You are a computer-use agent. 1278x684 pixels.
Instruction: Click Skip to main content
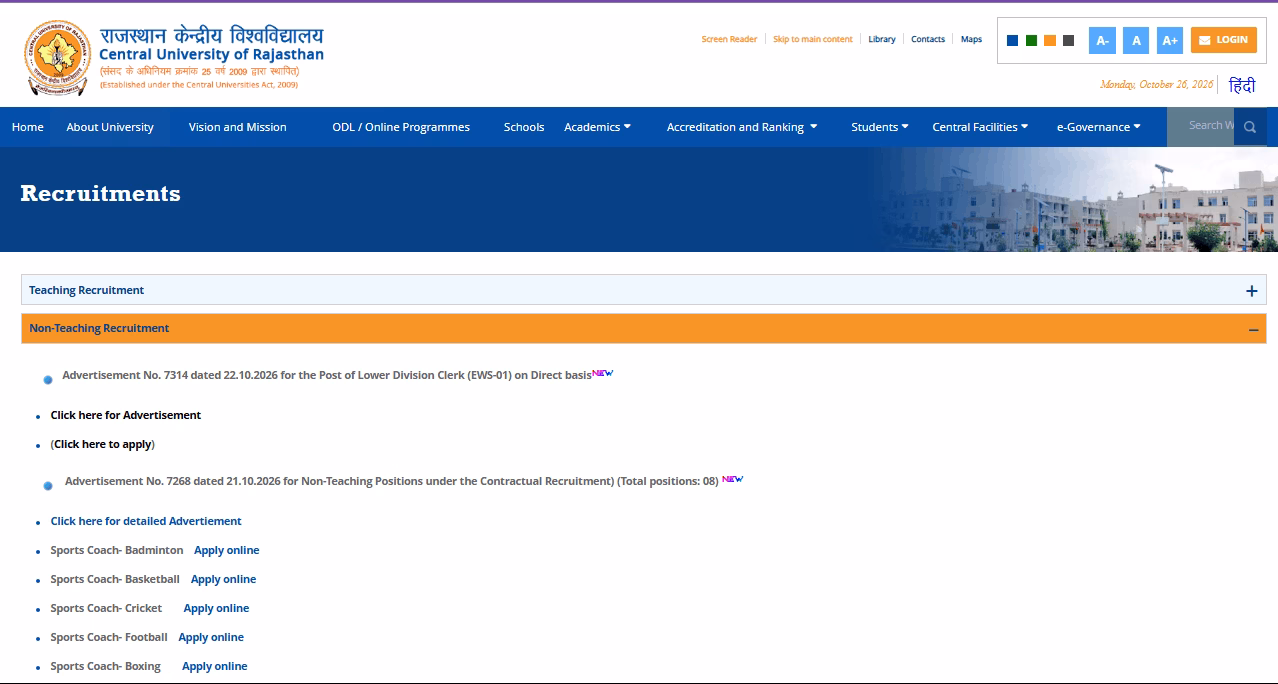pyautogui.click(x=813, y=39)
